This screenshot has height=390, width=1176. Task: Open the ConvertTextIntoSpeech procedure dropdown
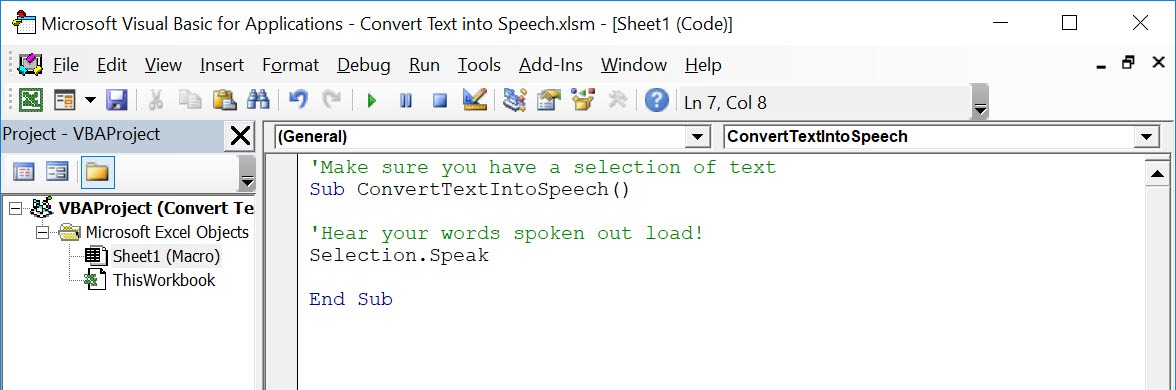pos(1147,136)
